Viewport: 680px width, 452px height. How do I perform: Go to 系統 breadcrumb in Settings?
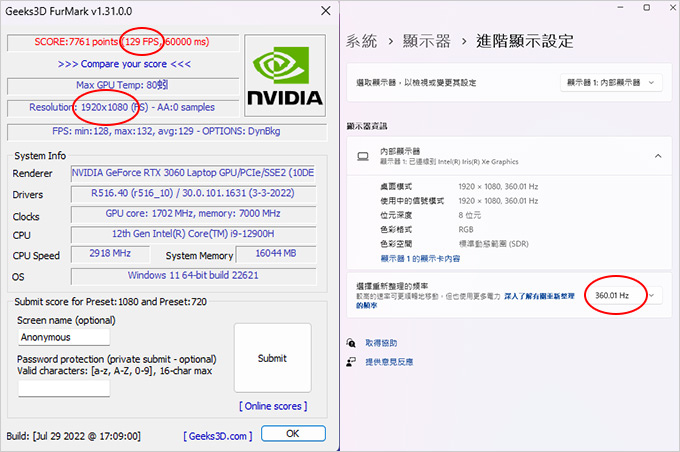tap(361, 41)
